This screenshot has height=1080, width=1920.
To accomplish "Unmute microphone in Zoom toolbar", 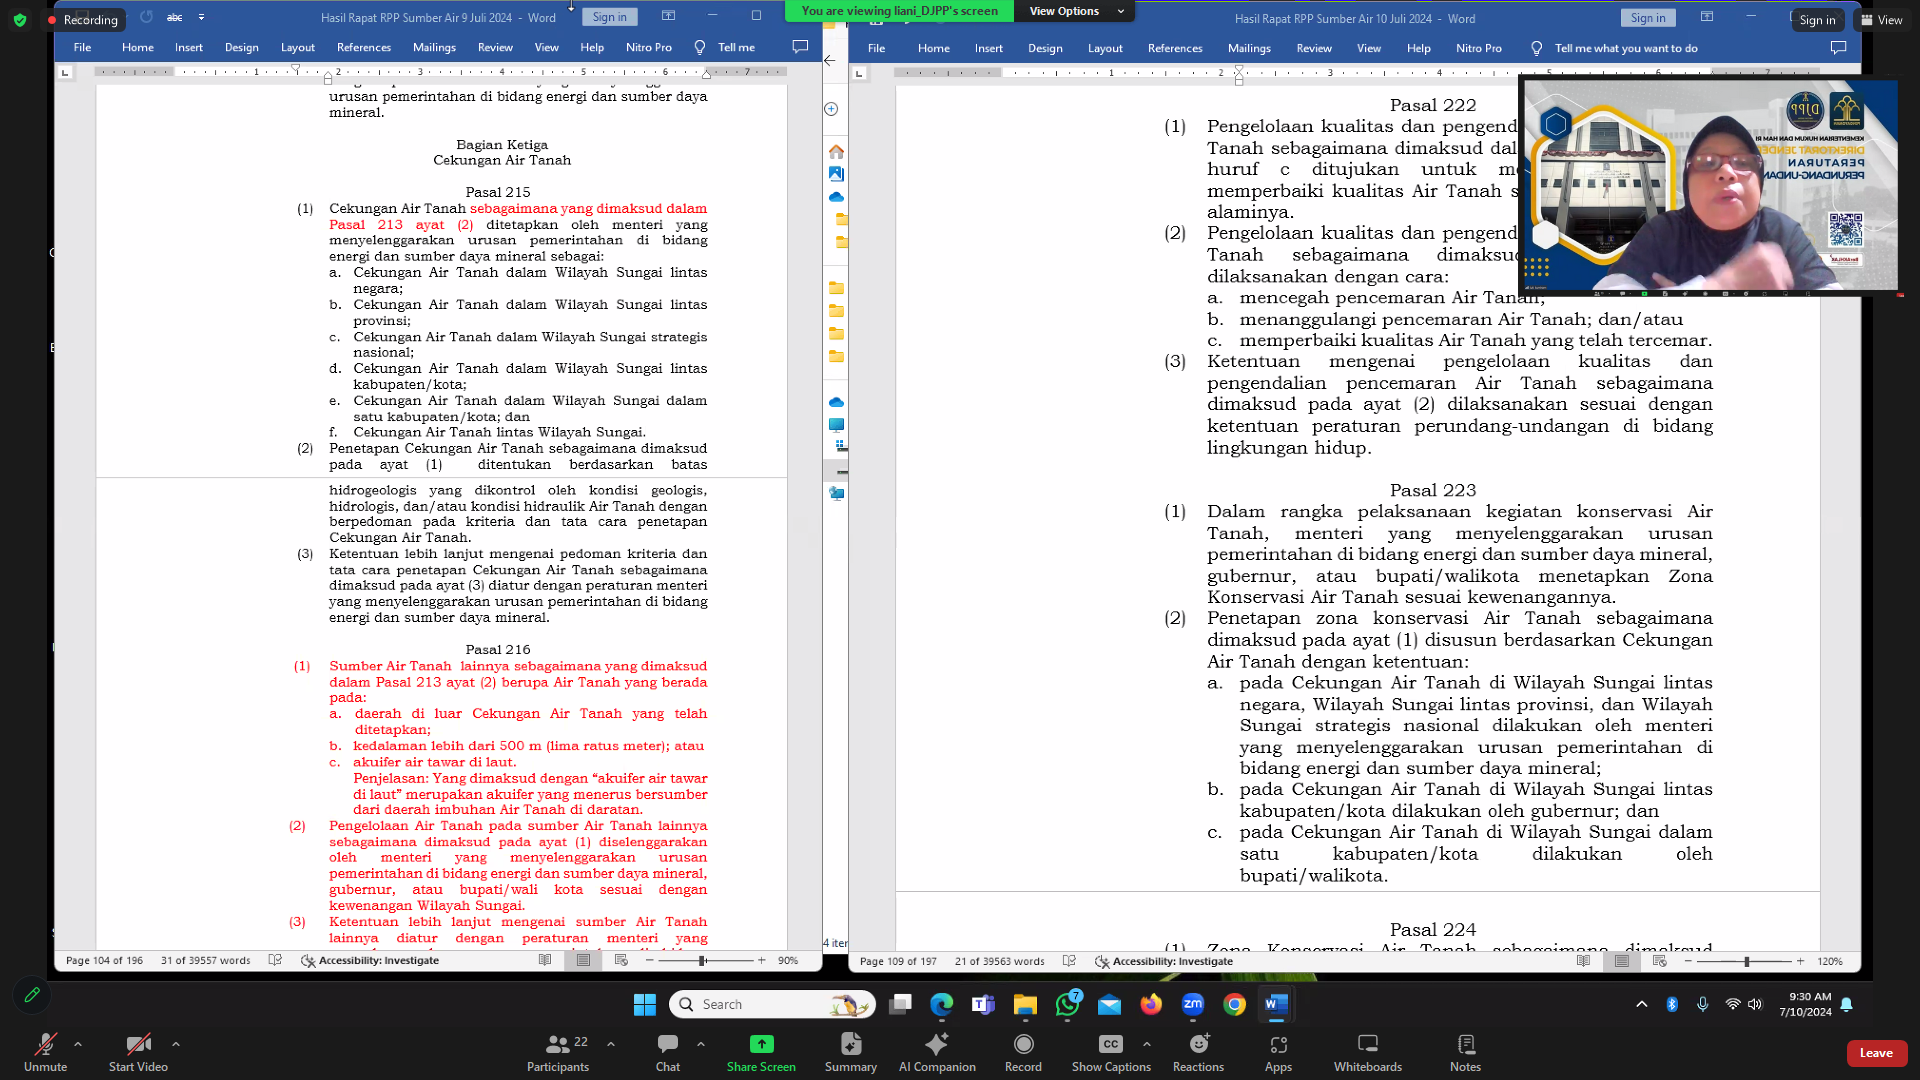I will tap(45, 1052).
